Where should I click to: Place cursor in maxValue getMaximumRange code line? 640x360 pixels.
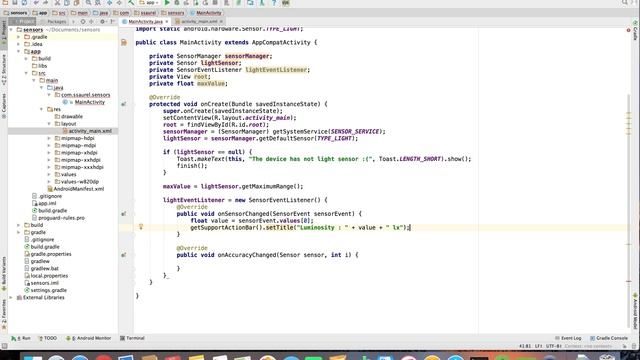coord(233,187)
